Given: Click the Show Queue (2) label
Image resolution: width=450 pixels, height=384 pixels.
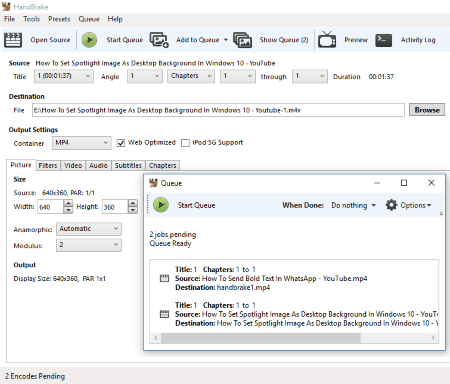Looking at the screenshot, I should (x=284, y=40).
